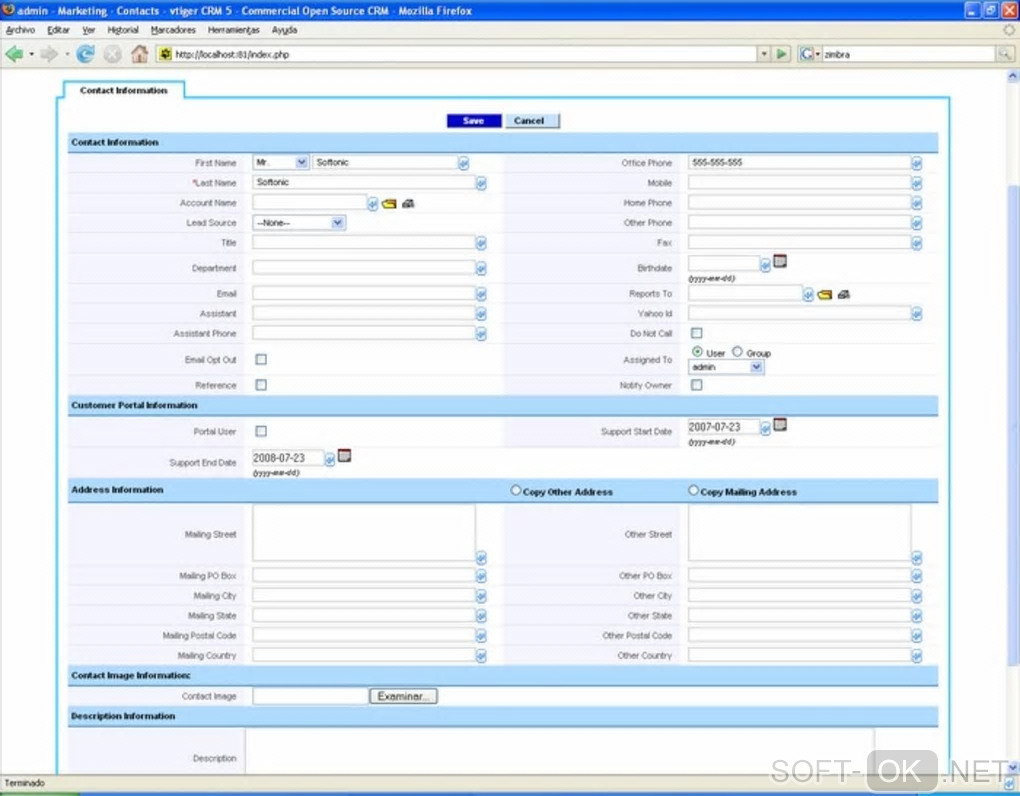
Task: Click the blue icon beside Department field
Action: tap(481, 269)
